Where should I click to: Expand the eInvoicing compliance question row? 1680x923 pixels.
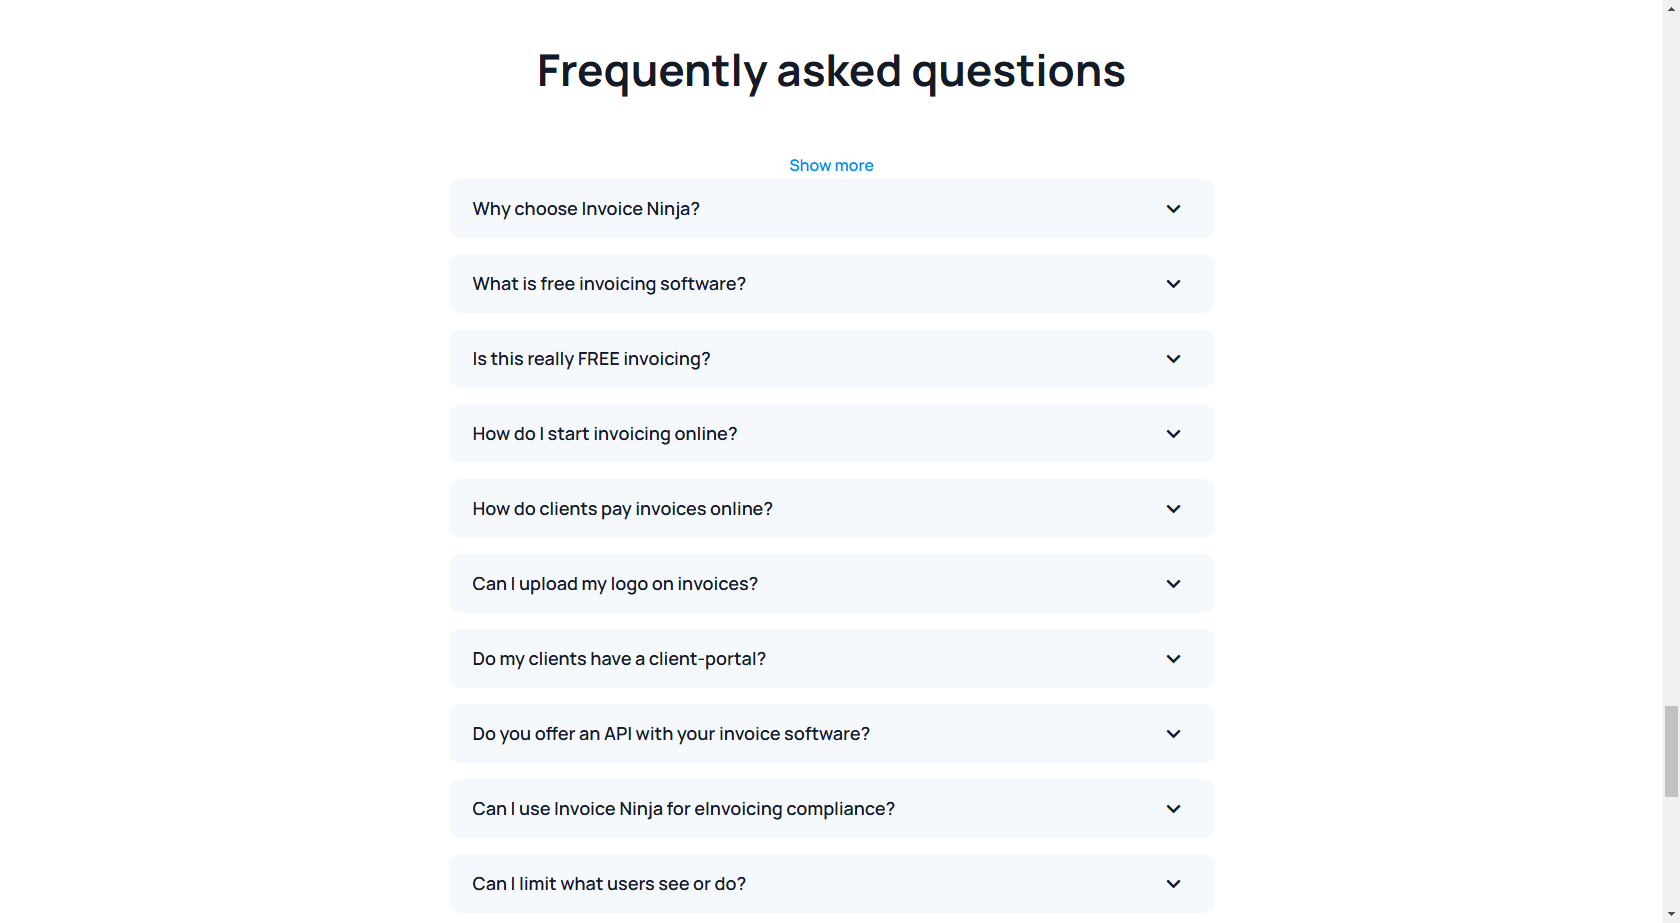(x=830, y=809)
